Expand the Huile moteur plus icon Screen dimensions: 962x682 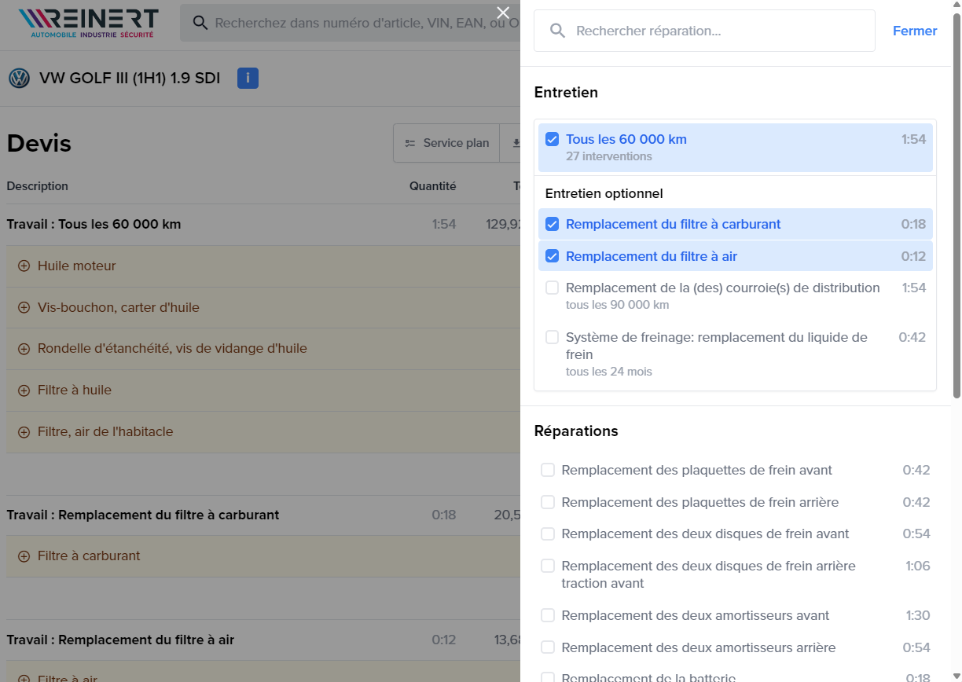(x=24, y=266)
